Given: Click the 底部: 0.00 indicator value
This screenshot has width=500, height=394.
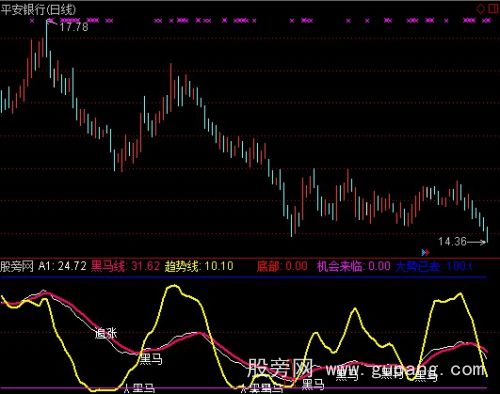Looking at the screenshot, I should (282, 266).
